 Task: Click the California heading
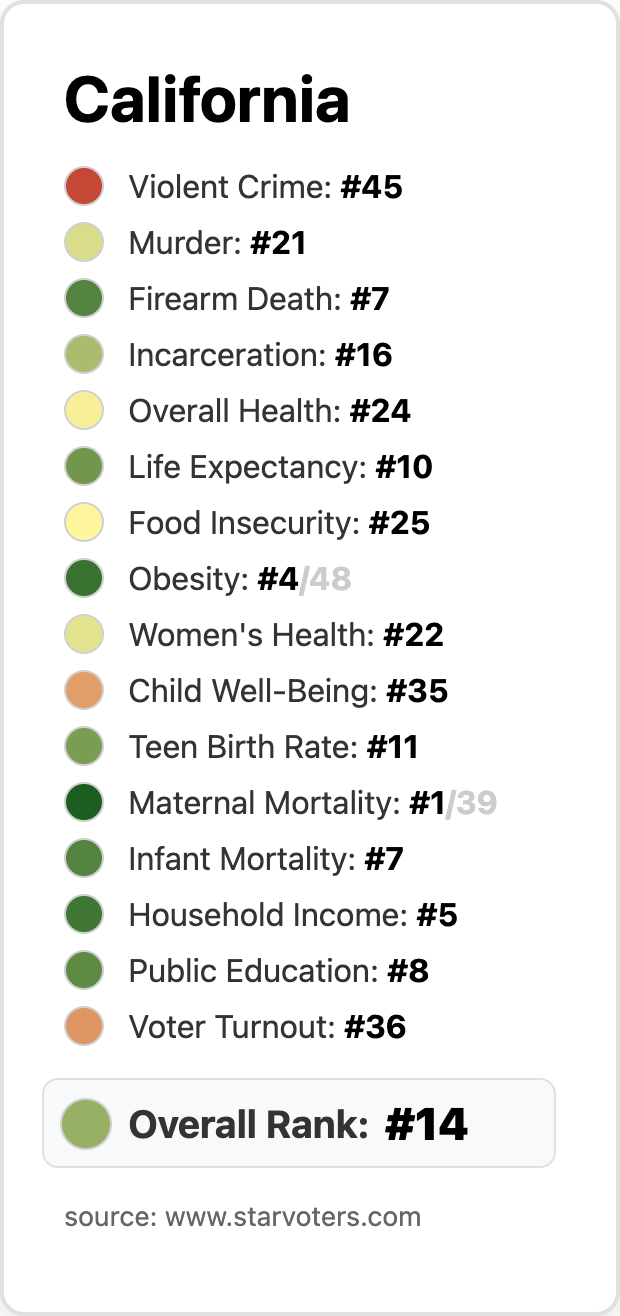pyautogui.click(x=207, y=100)
